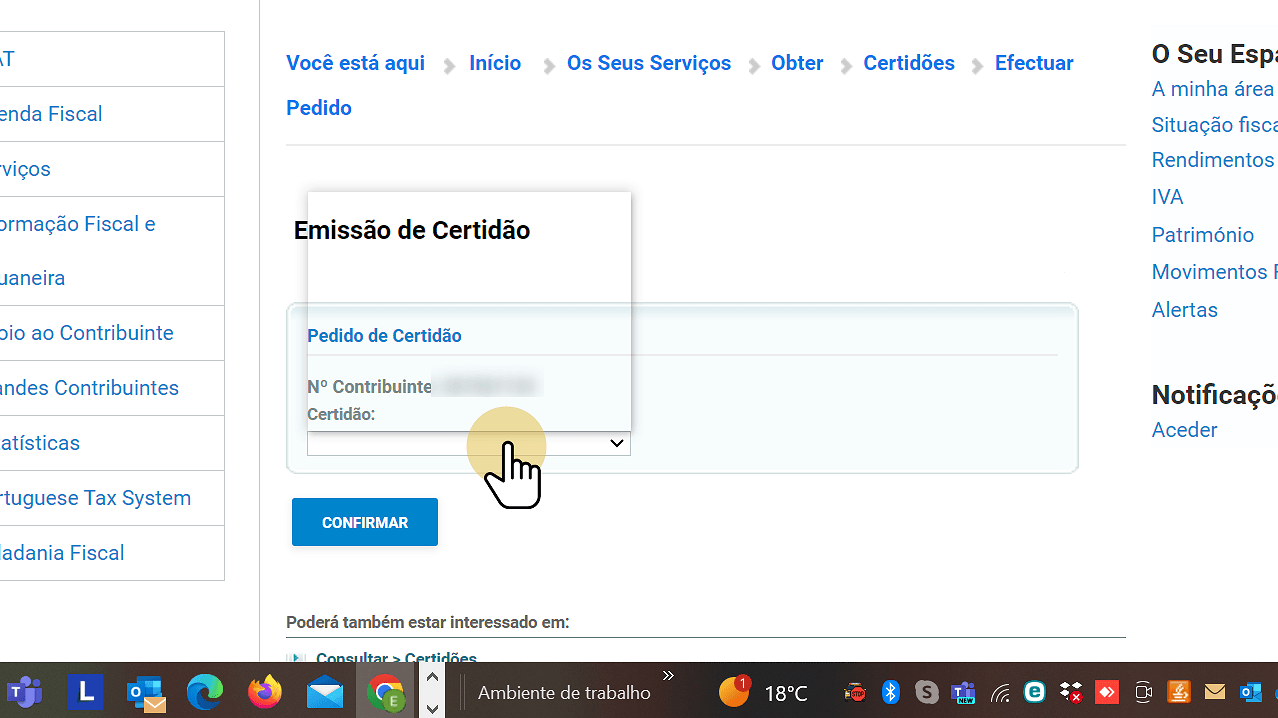Launch Microsoft Teams from system tray
The image size is (1278, 718).
pos(963,692)
